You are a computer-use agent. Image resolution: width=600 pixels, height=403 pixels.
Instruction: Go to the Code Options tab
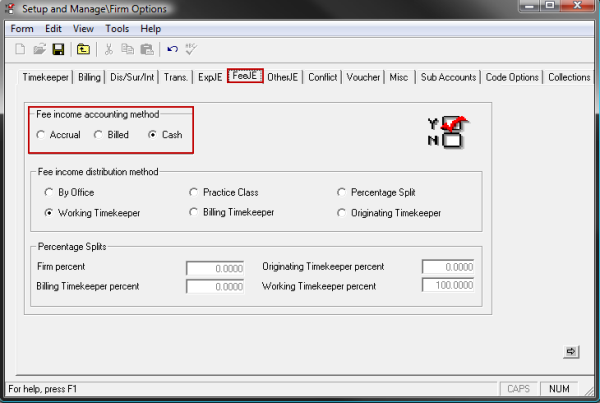512,77
